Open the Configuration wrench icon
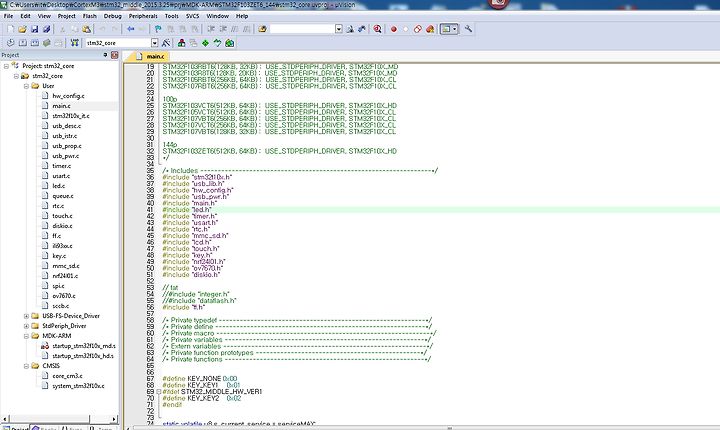 (x=468, y=29)
